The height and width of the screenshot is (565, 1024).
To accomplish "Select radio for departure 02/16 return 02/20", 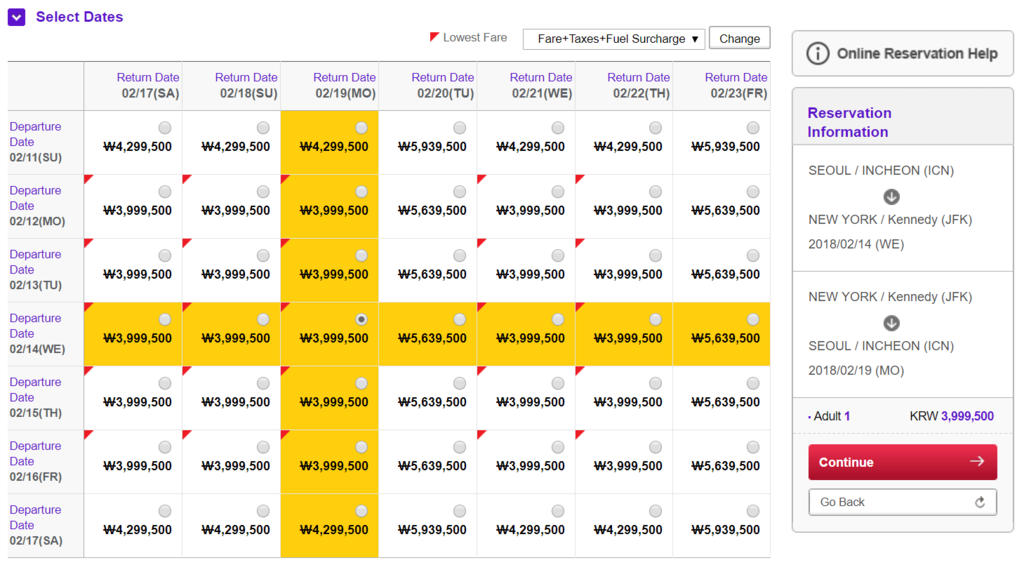I will pos(460,447).
